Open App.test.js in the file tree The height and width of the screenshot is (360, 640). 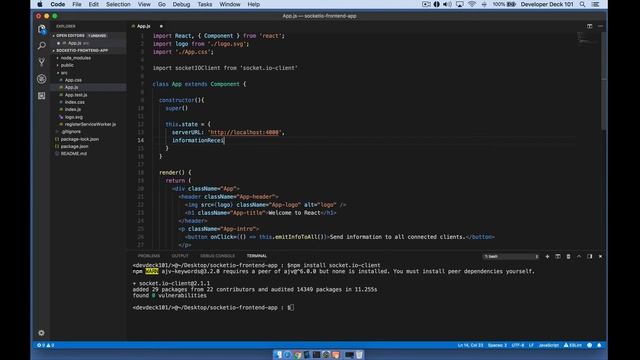pos(76,95)
